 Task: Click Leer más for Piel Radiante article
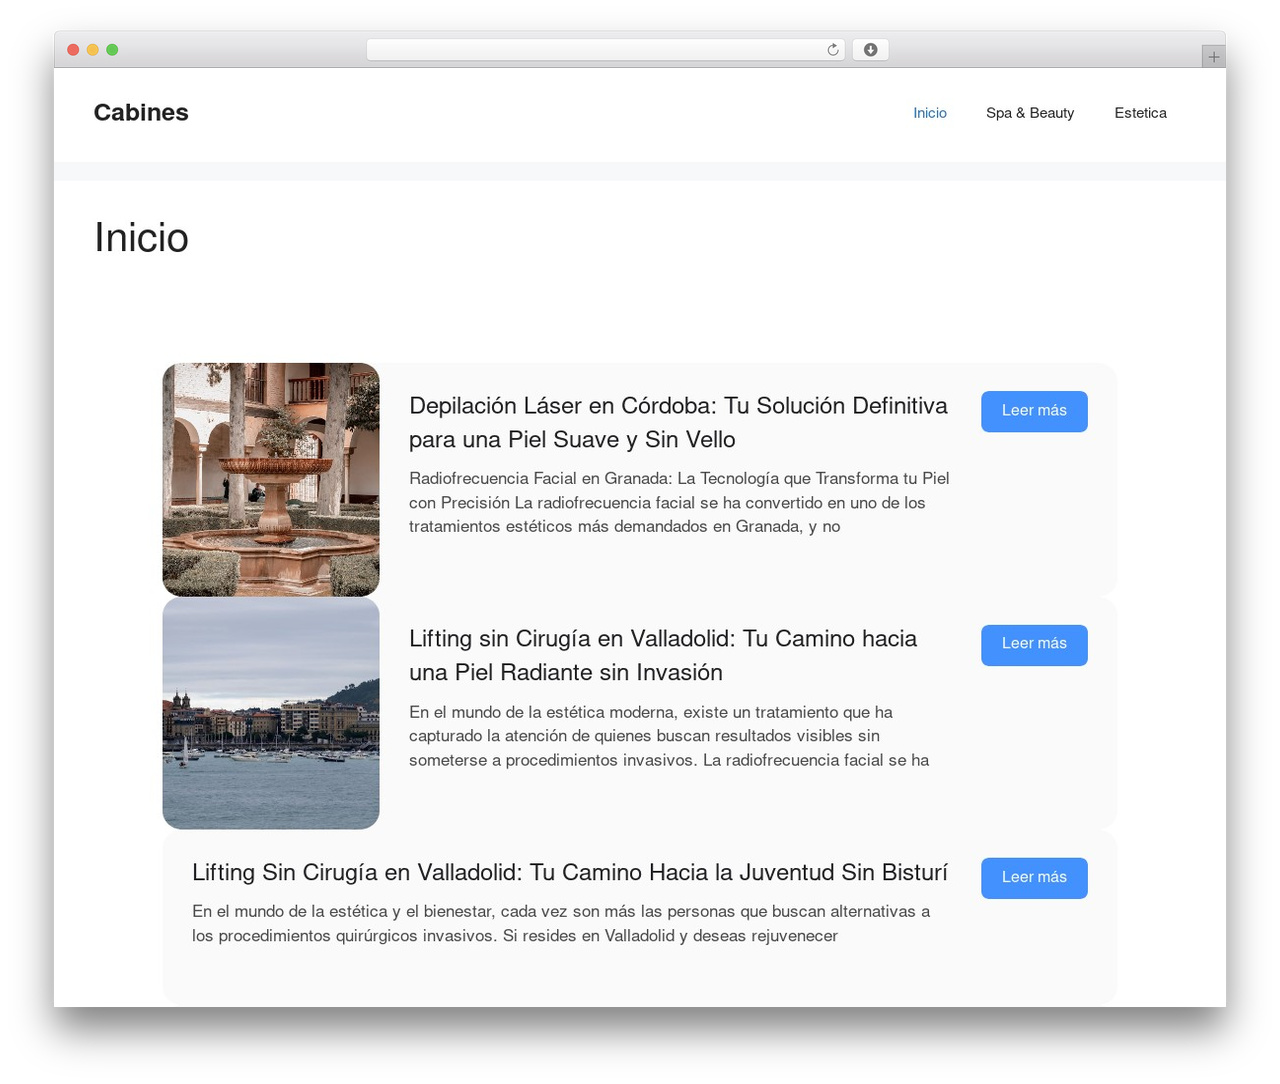[1034, 645]
